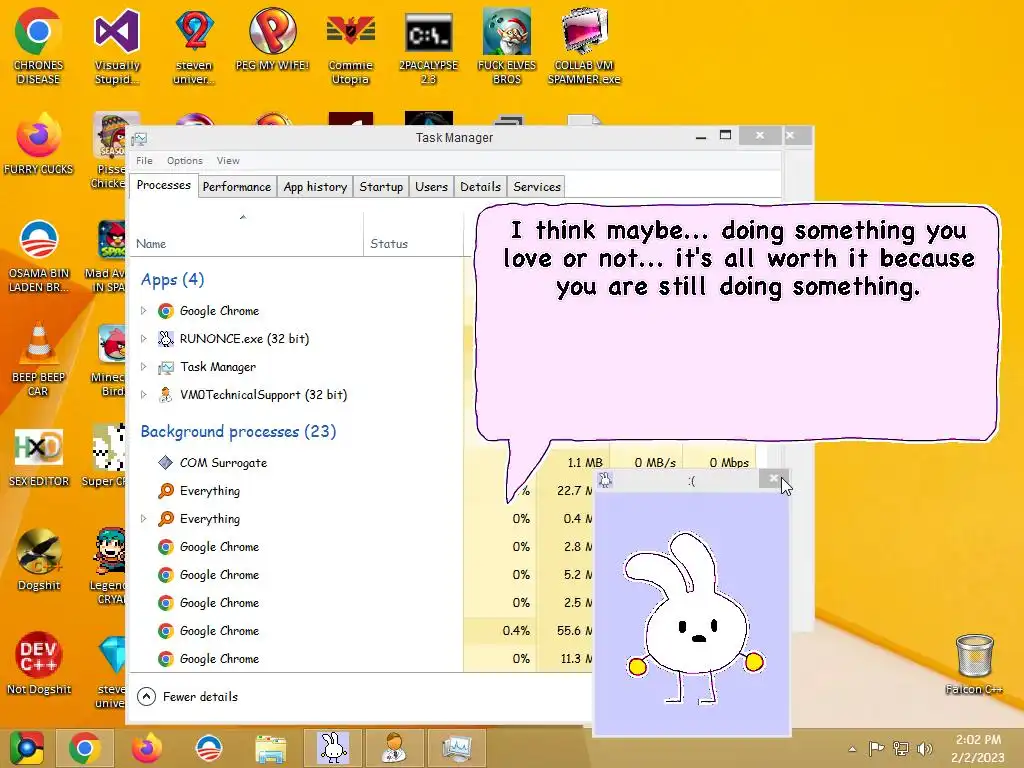Close the sad bunny ":(" window
The width and height of the screenshot is (1024, 768).
(x=774, y=479)
